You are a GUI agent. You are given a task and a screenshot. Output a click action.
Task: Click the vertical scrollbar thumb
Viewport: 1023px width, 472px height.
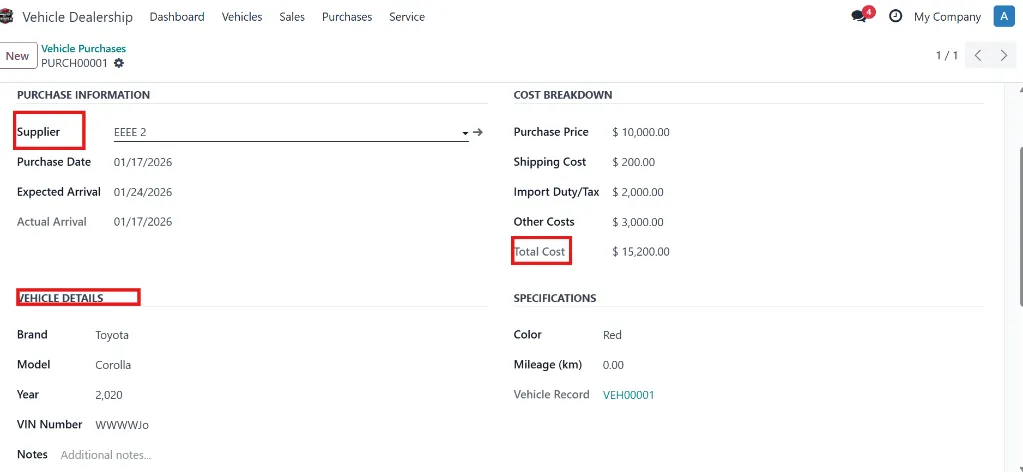pyautogui.click(x=1019, y=225)
